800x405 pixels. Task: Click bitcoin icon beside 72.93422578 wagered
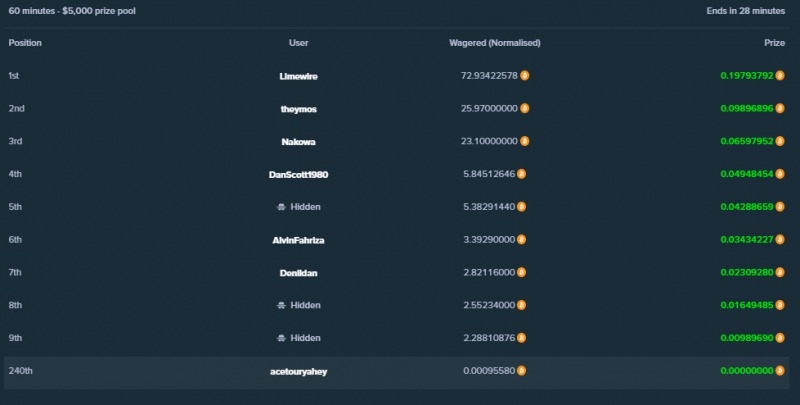pyautogui.click(x=524, y=75)
